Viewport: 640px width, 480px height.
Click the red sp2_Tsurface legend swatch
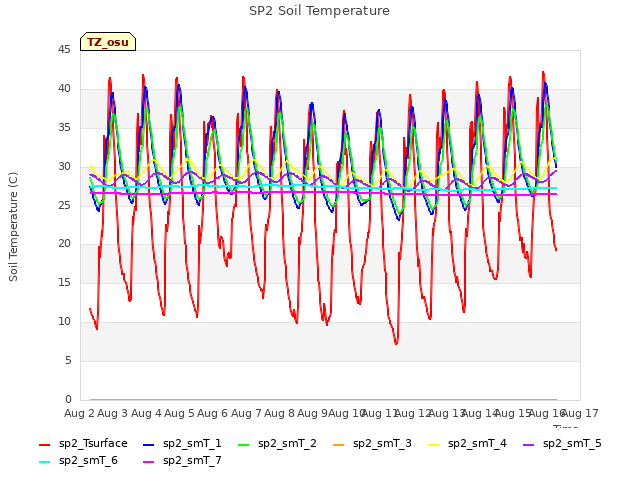click(x=44, y=444)
